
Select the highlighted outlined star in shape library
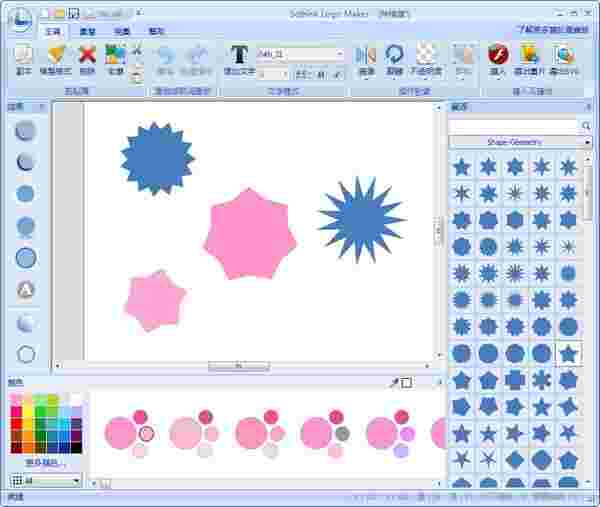(568, 354)
